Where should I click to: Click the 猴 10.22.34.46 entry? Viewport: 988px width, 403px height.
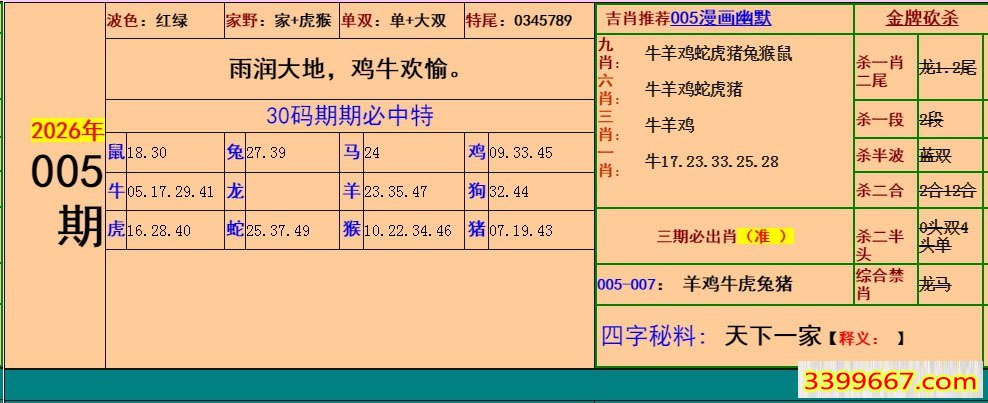pyautogui.click(x=398, y=230)
